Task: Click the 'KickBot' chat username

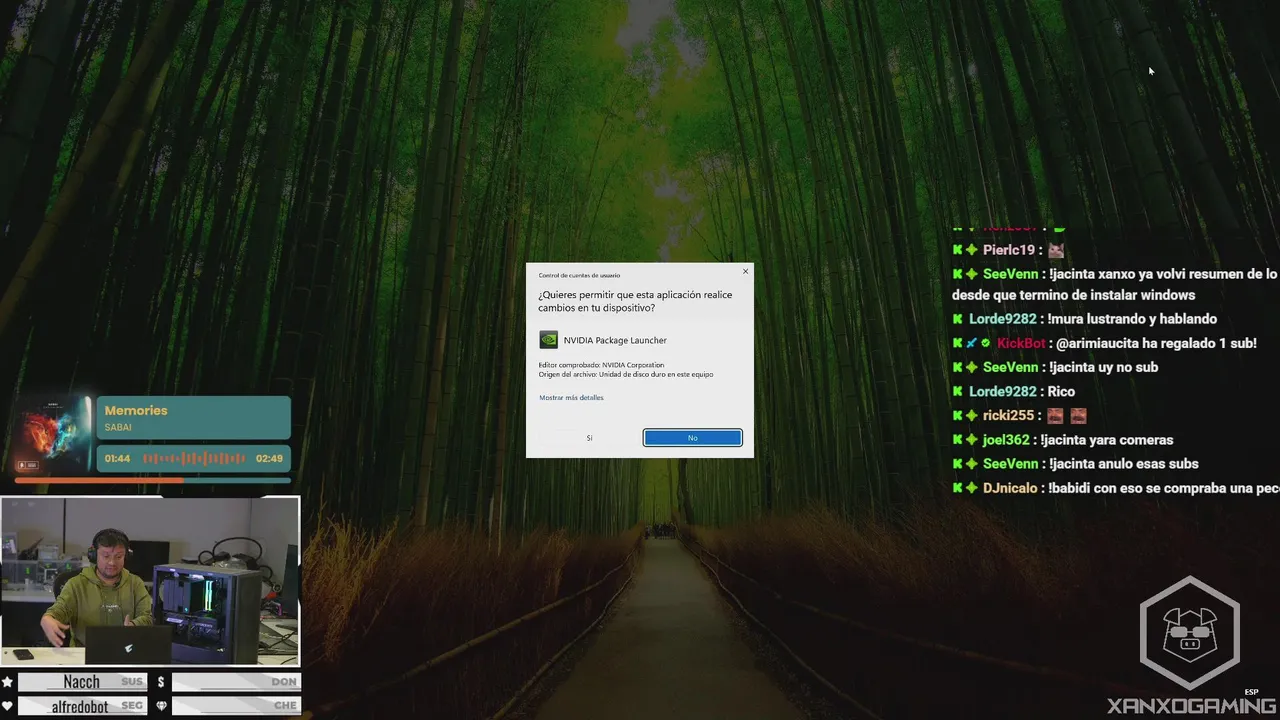Action: pyautogui.click(x=1021, y=343)
